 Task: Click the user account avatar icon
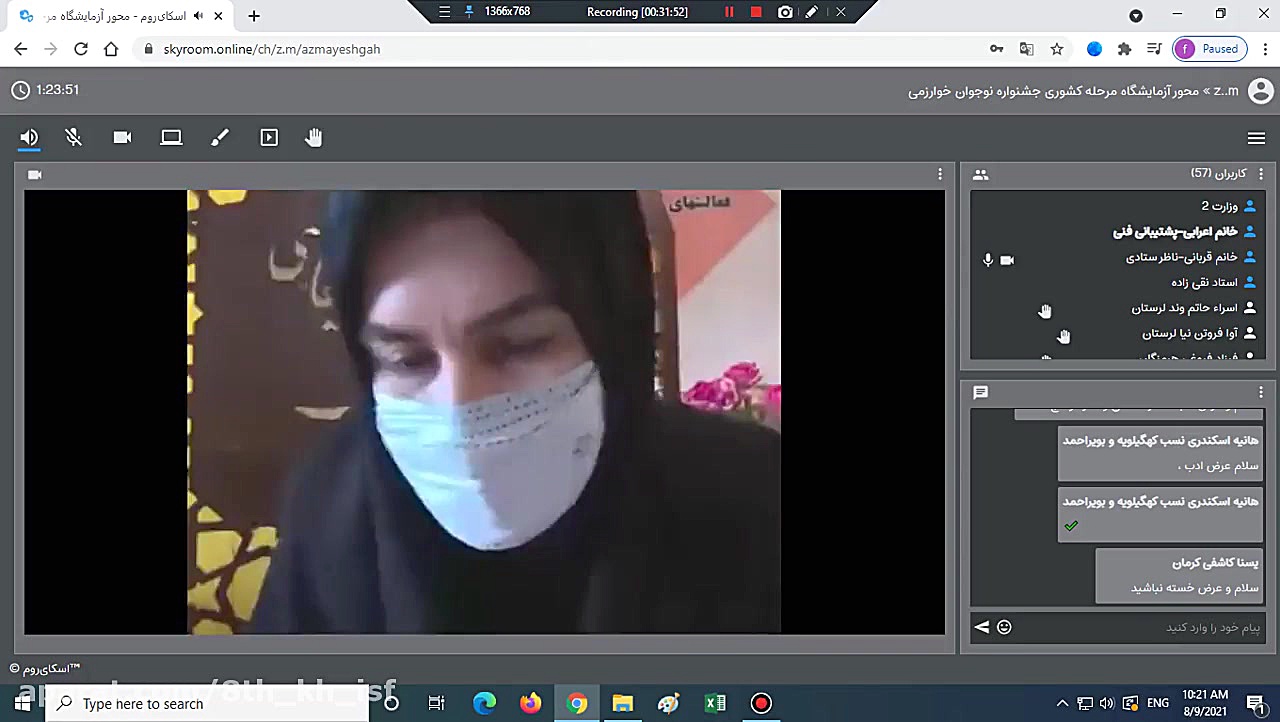pyautogui.click(x=1261, y=91)
